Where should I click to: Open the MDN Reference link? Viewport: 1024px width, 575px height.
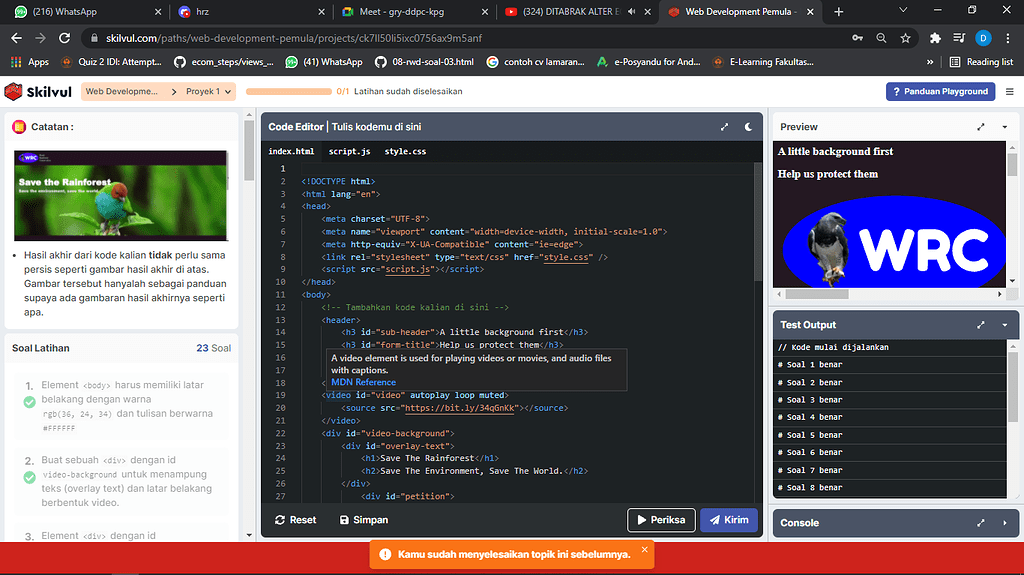(x=363, y=382)
